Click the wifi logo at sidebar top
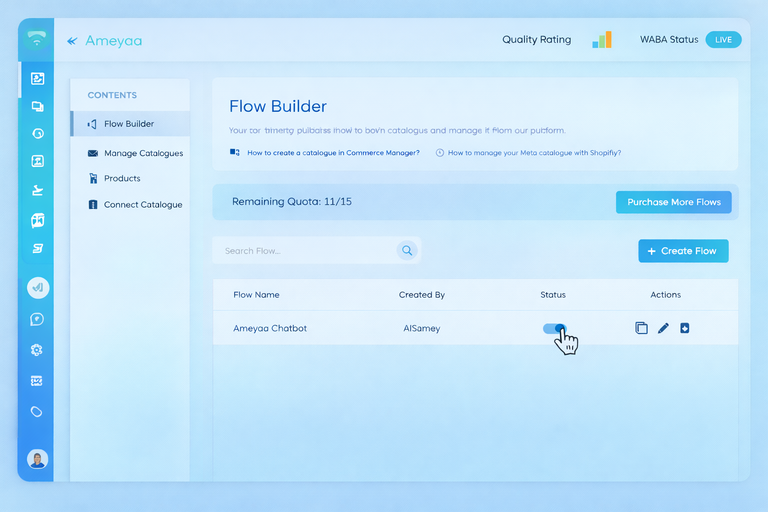The image size is (768, 512). tap(37, 40)
